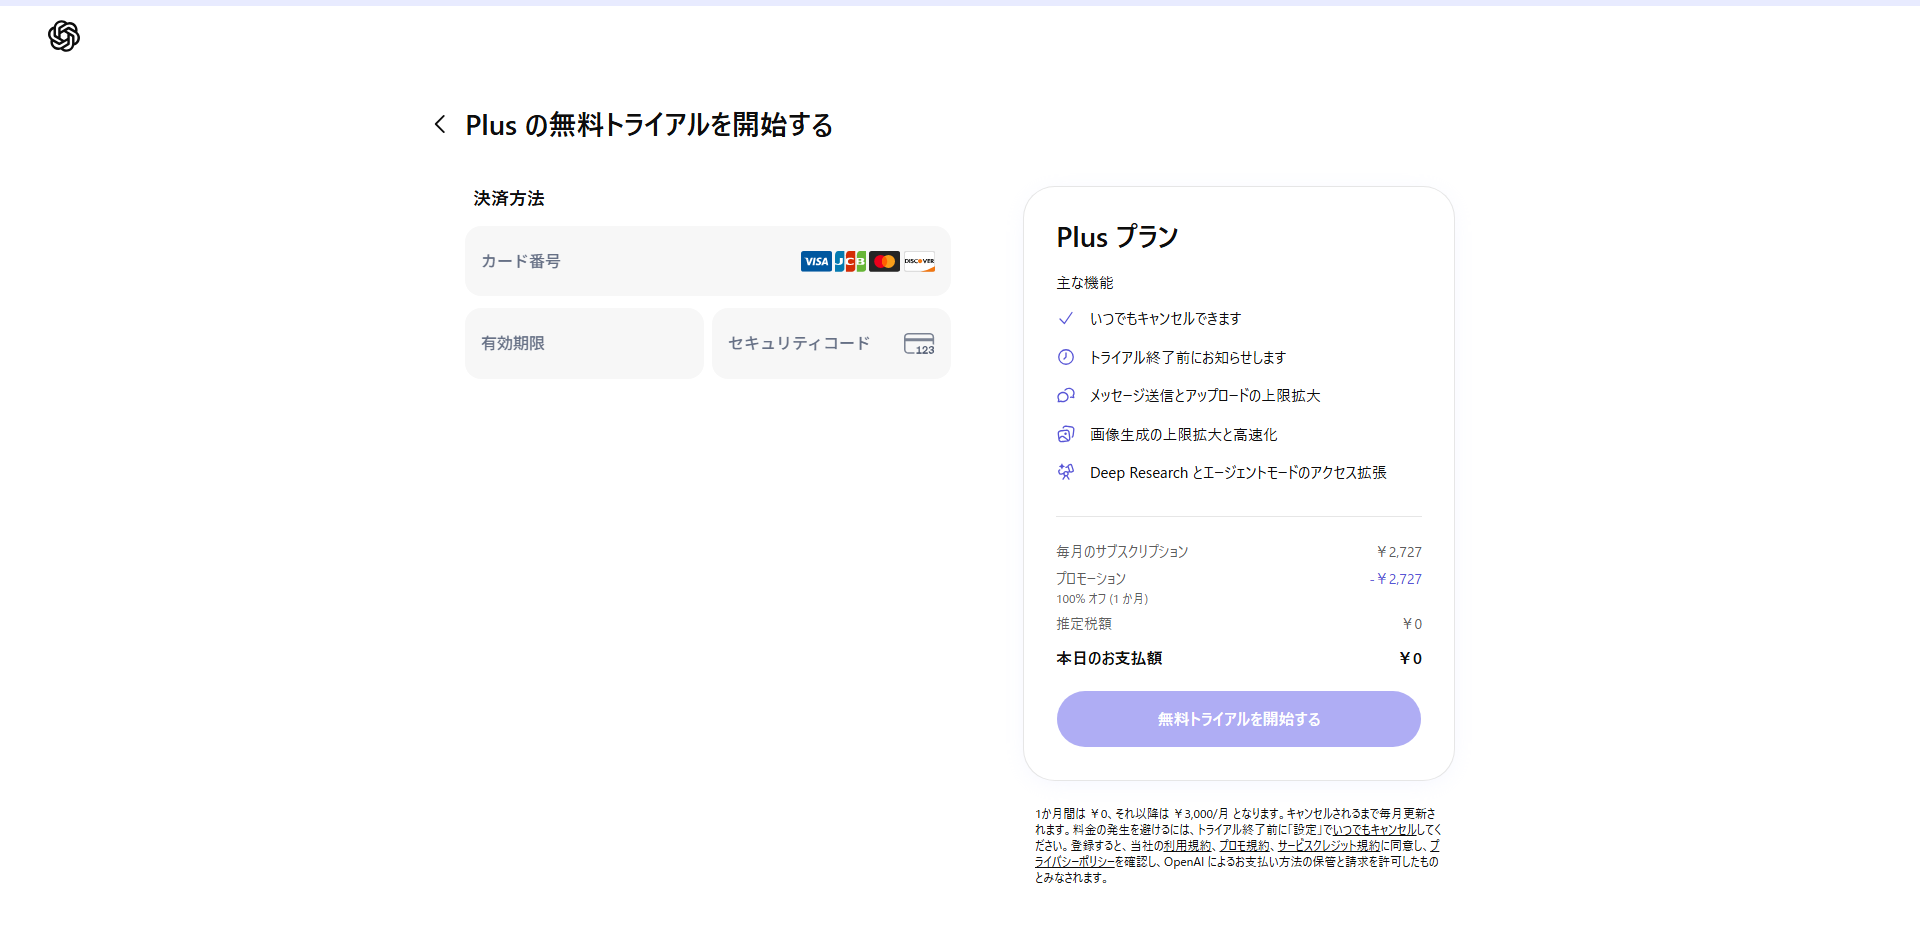
Task: Click the text いつでもキャンセルできます
Action: 1165,318
